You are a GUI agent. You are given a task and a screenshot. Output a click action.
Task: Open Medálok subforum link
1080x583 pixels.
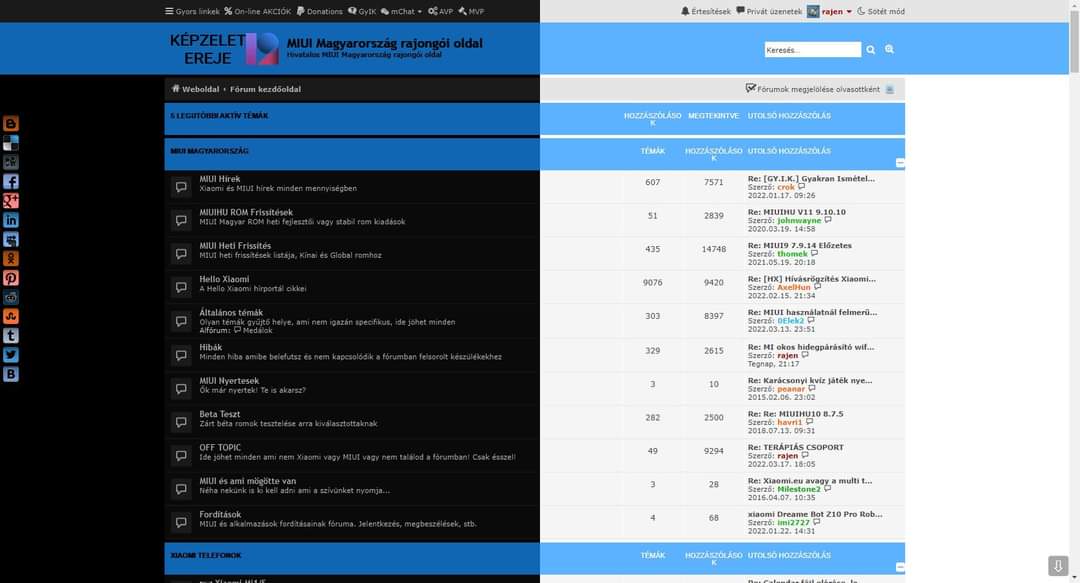(253, 330)
